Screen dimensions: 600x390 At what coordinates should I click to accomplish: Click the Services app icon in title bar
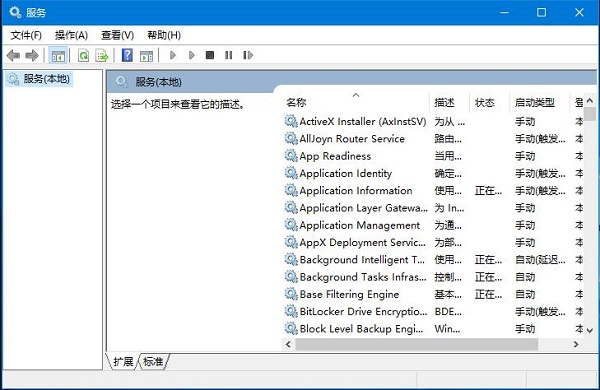click(15, 12)
